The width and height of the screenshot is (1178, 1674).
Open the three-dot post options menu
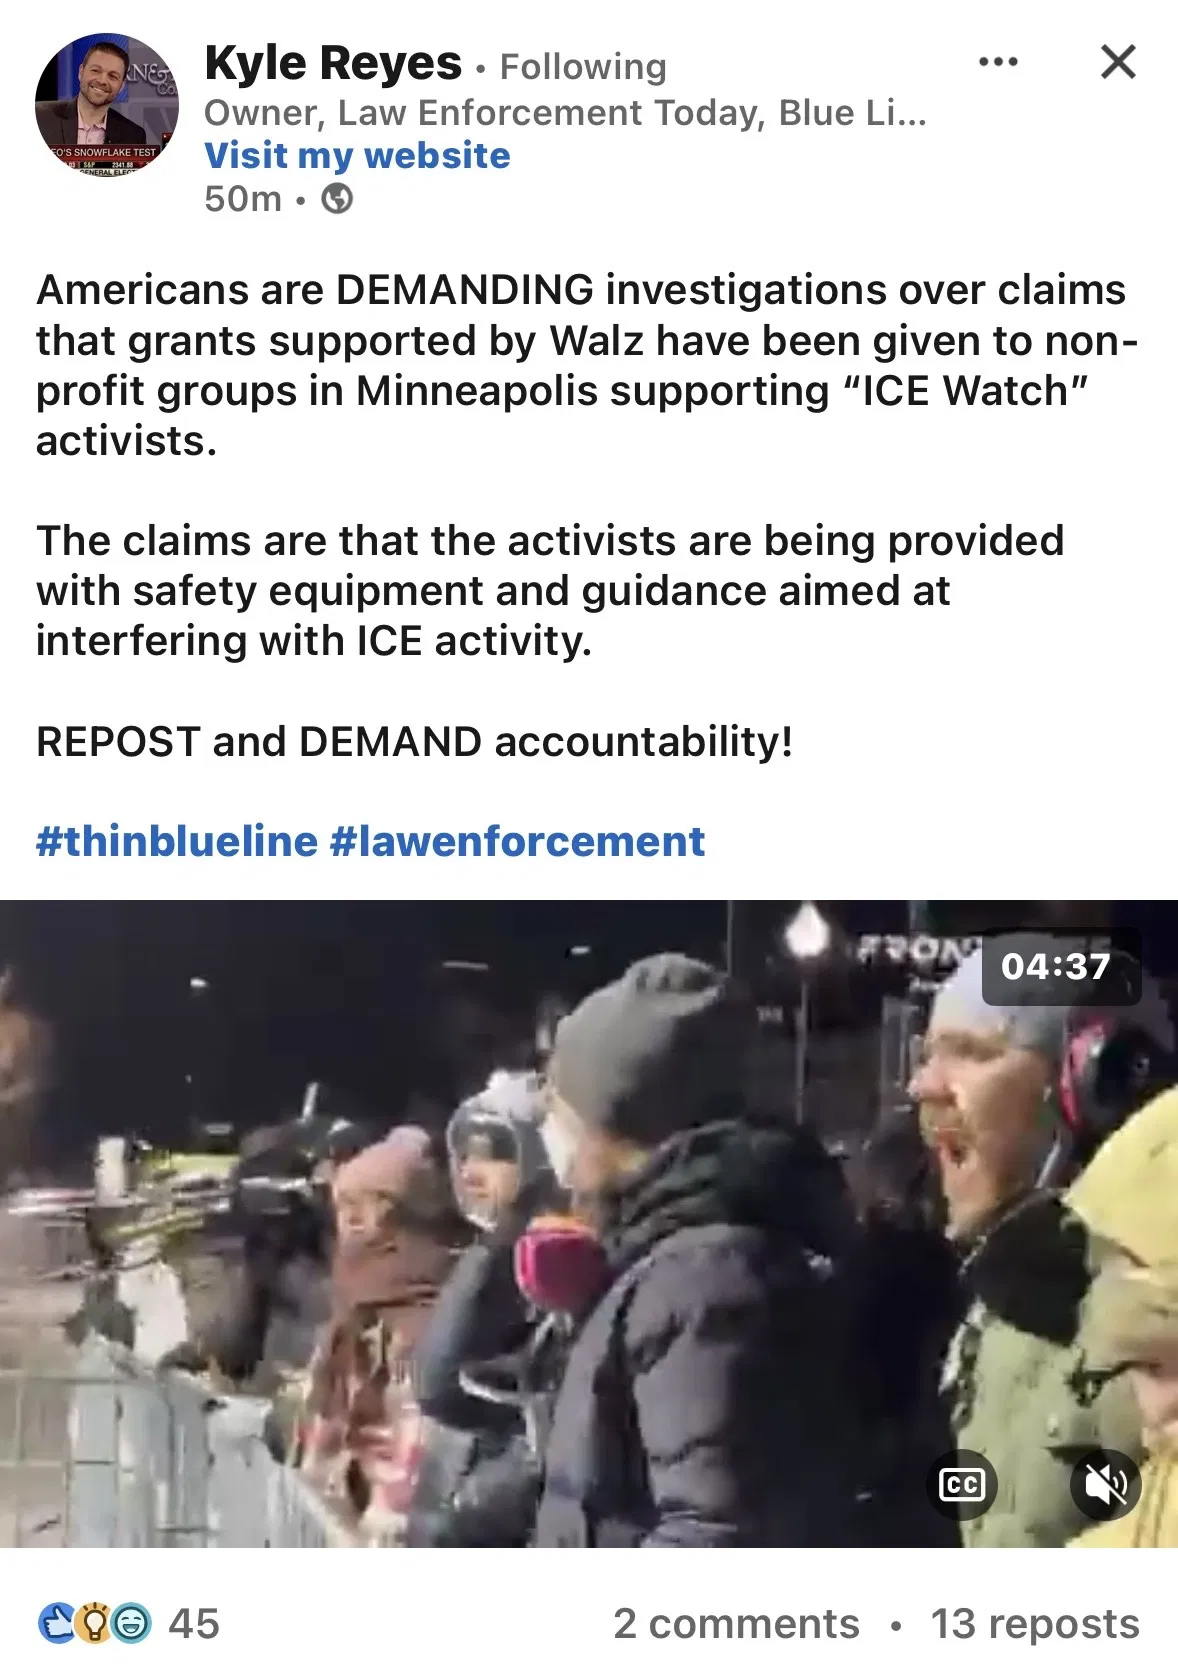pyautogui.click(x=998, y=62)
